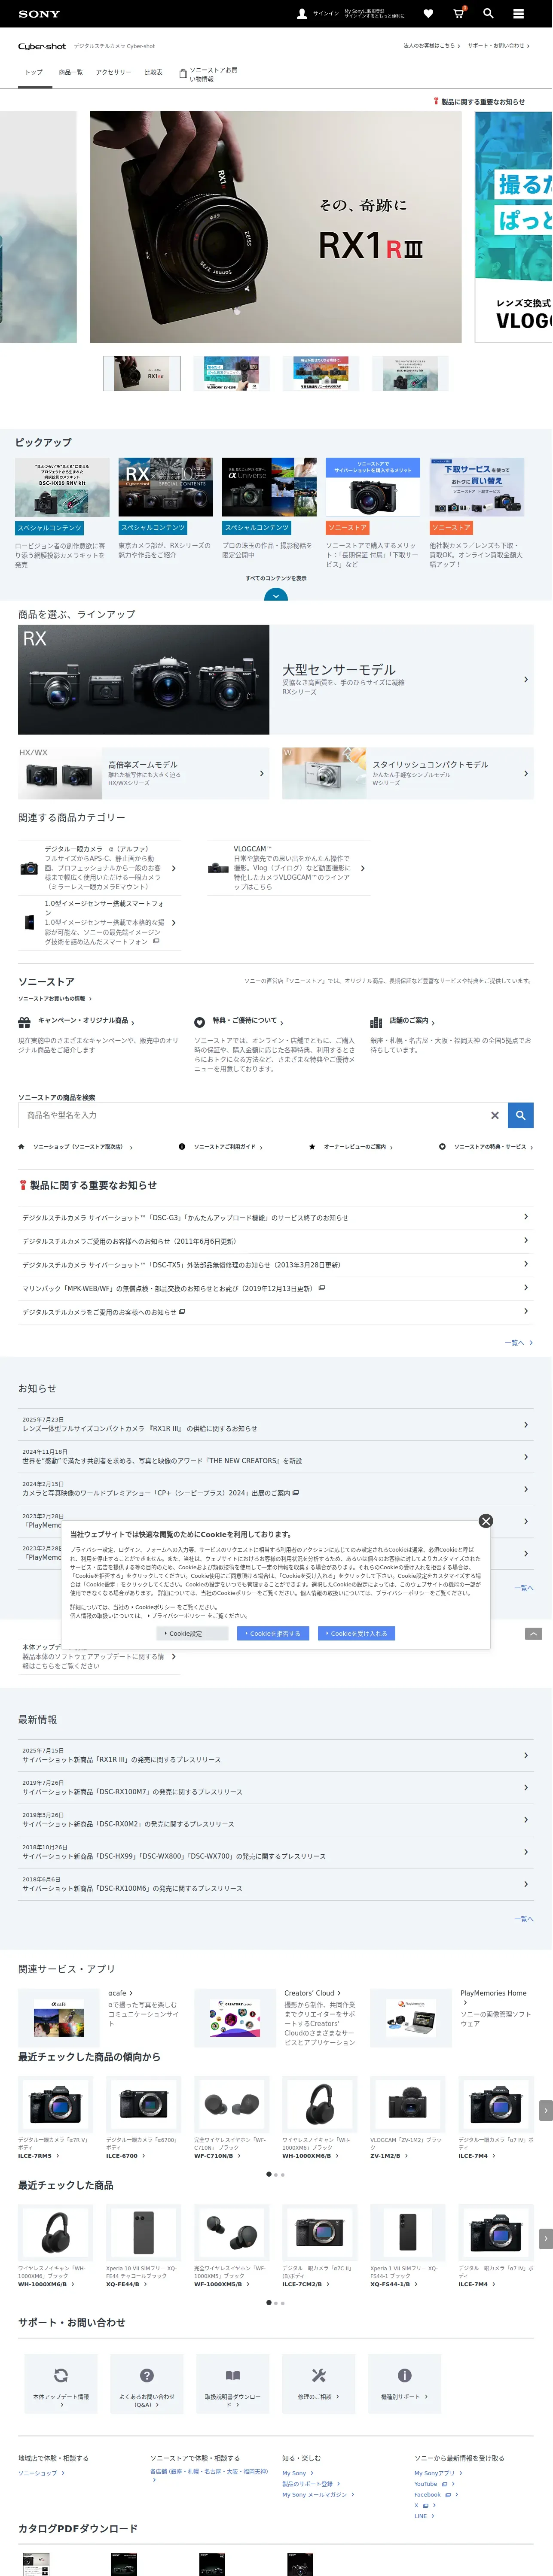Viewport: 553px width, 2576px height.
Task: Open the RX1R III 供給に関するお知らせ news row
Action: (x=276, y=1424)
